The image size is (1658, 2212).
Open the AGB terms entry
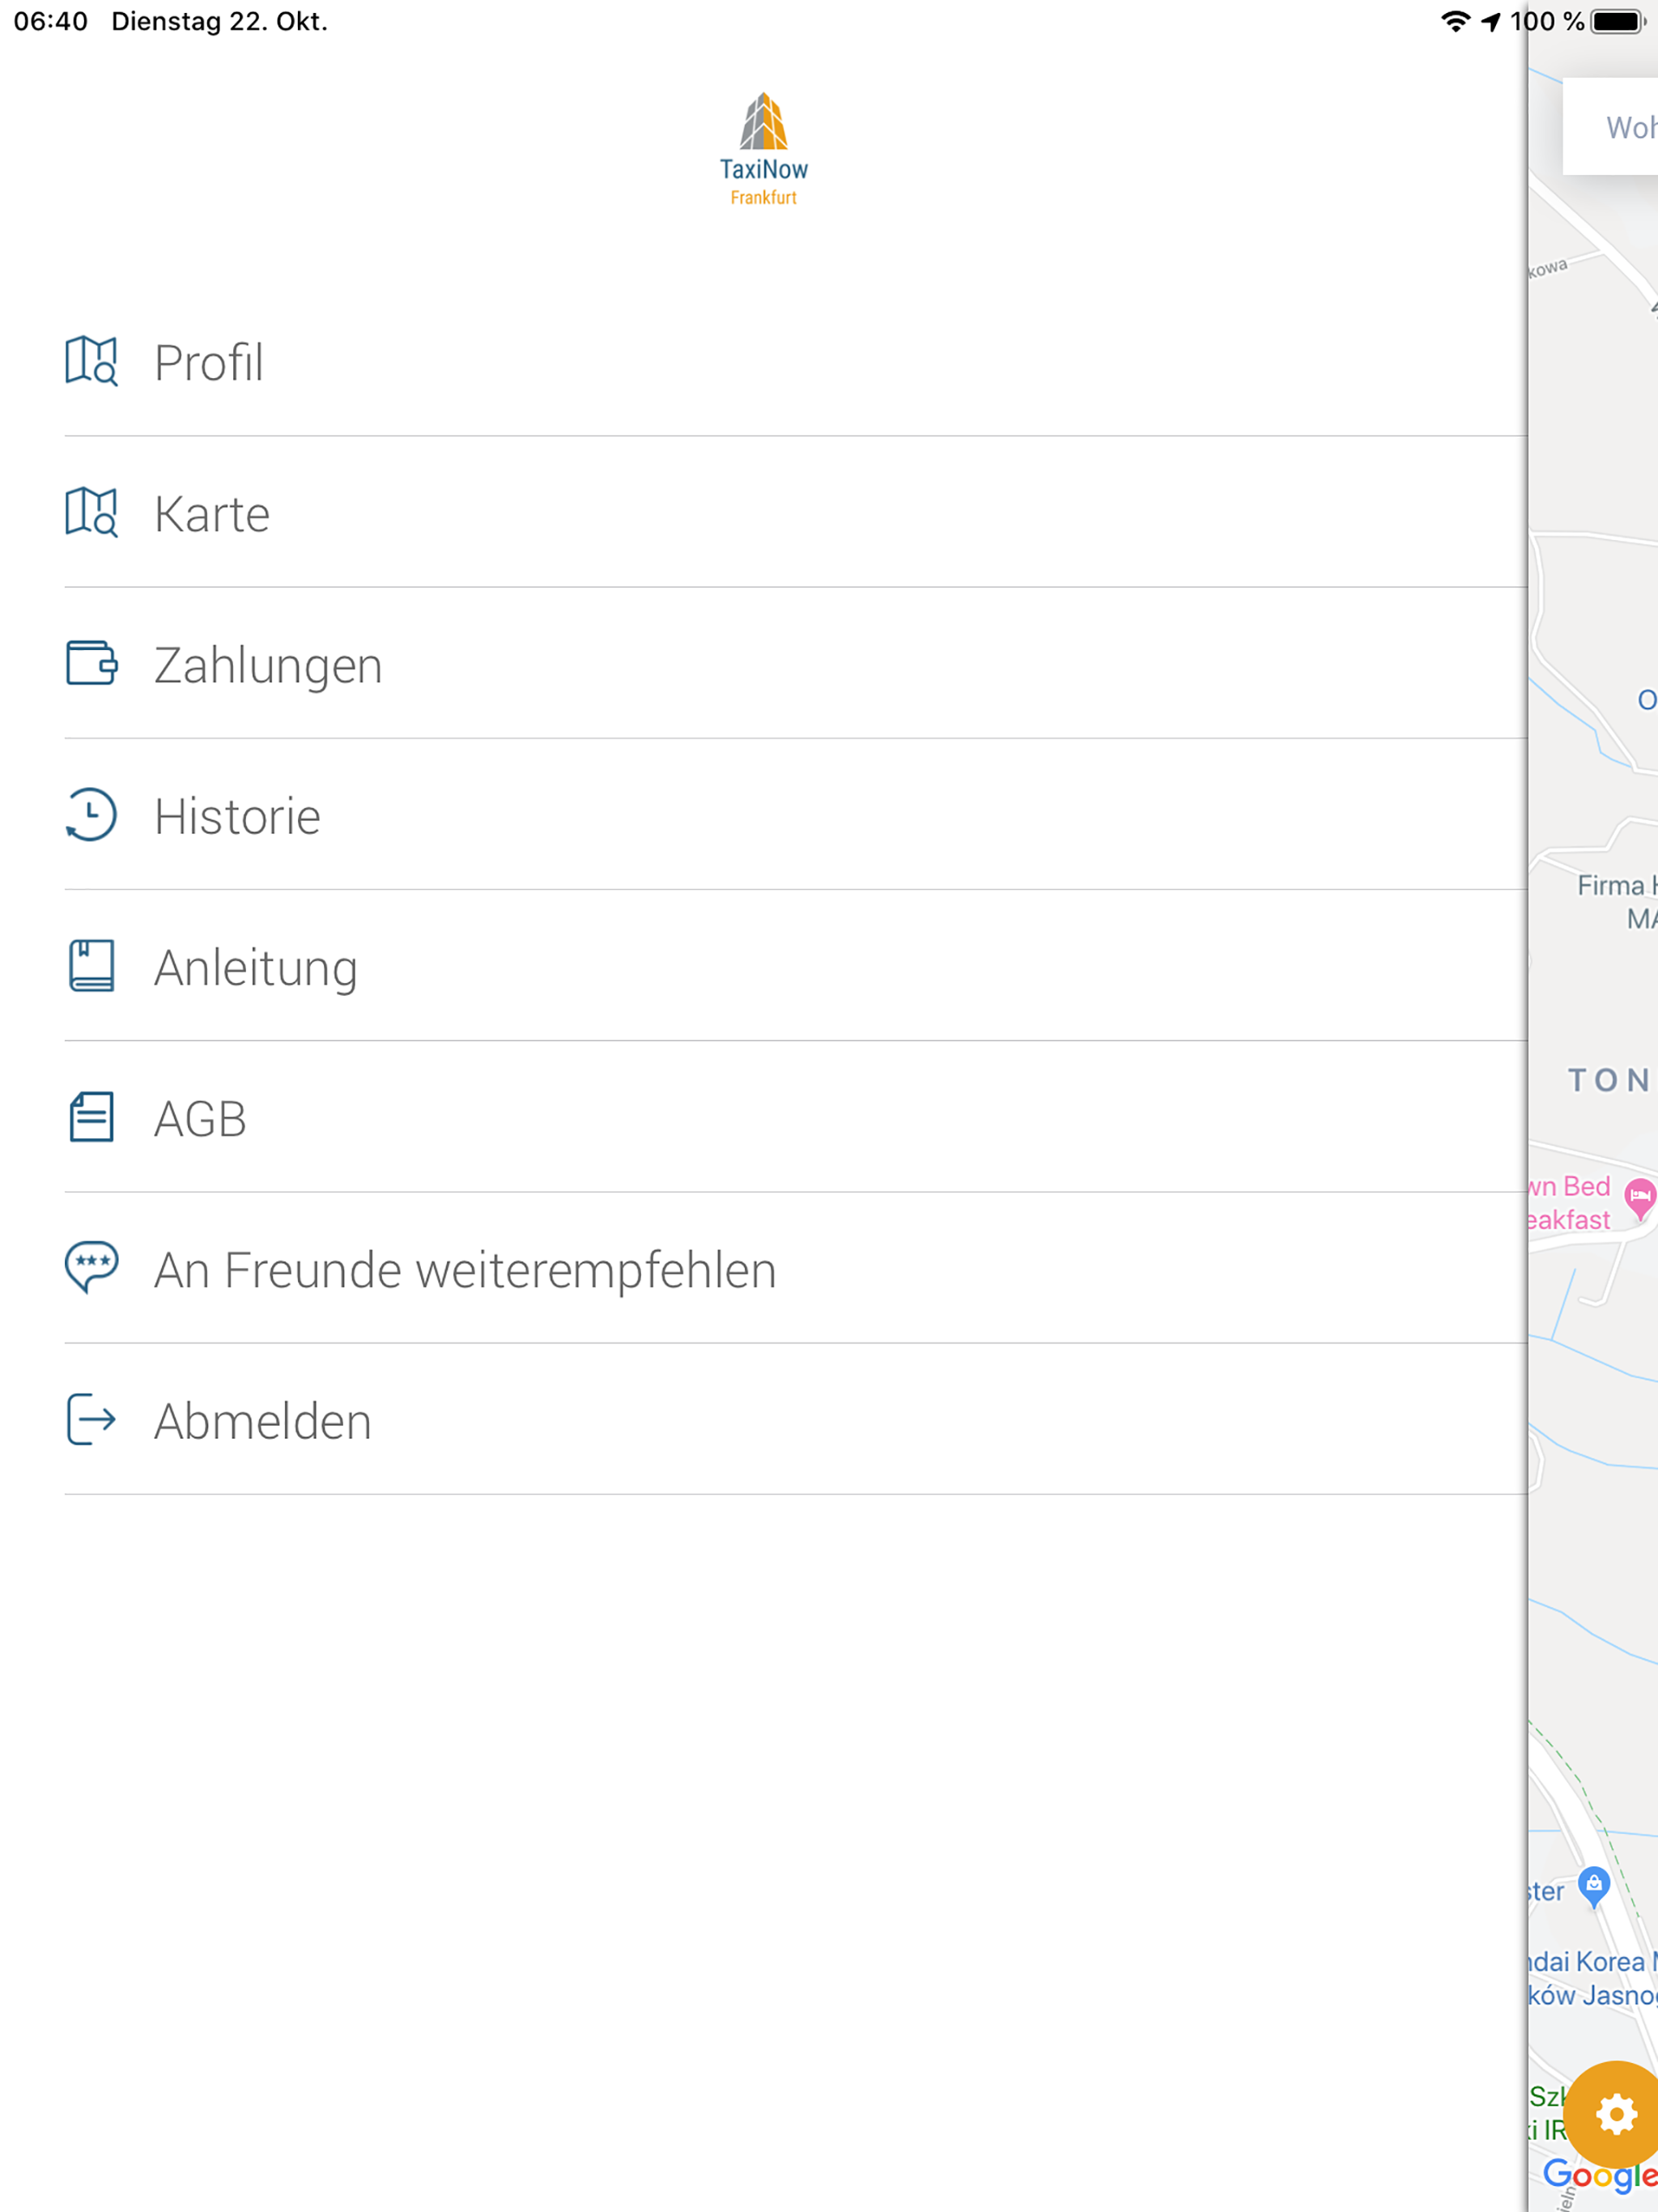[795, 1117]
